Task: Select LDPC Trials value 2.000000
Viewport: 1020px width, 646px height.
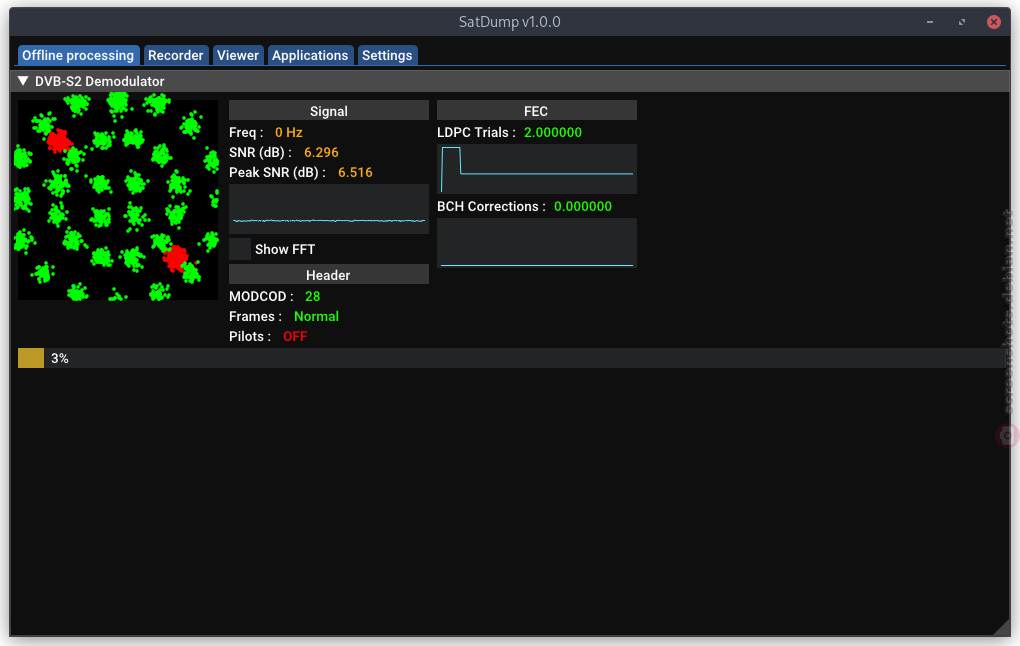Action: pyautogui.click(x=553, y=132)
